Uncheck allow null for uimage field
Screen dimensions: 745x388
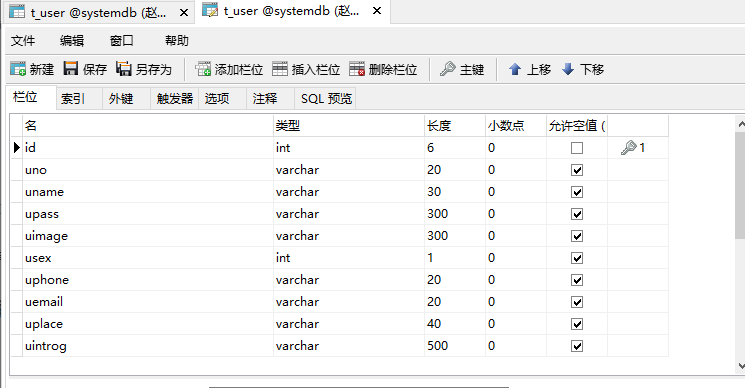pyautogui.click(x=577, y=236)
